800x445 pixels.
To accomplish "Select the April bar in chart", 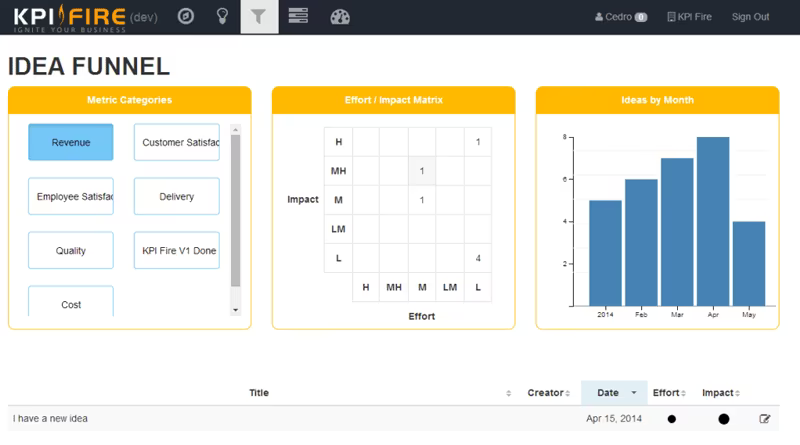I will point(713,221).
